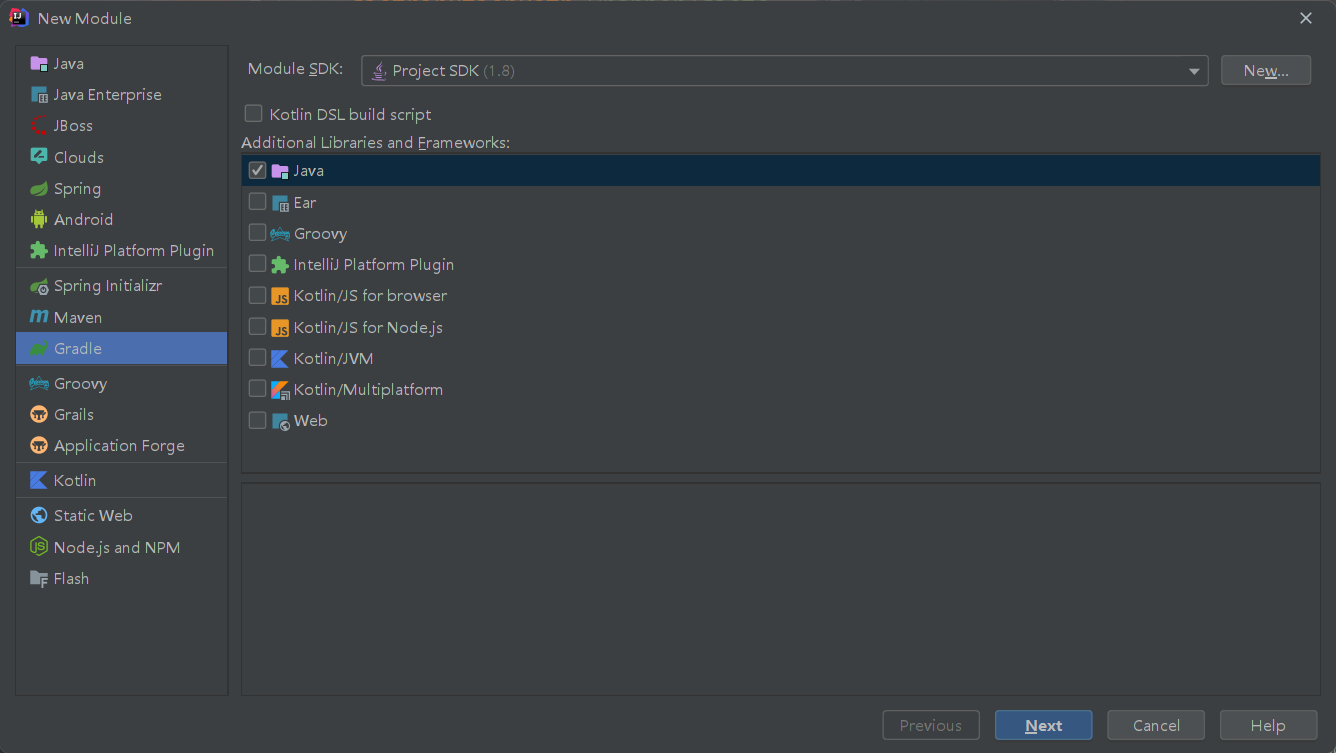1336x753 pixels.
Task: Select the Spring leaf icon
Action: tap(39, 188)
